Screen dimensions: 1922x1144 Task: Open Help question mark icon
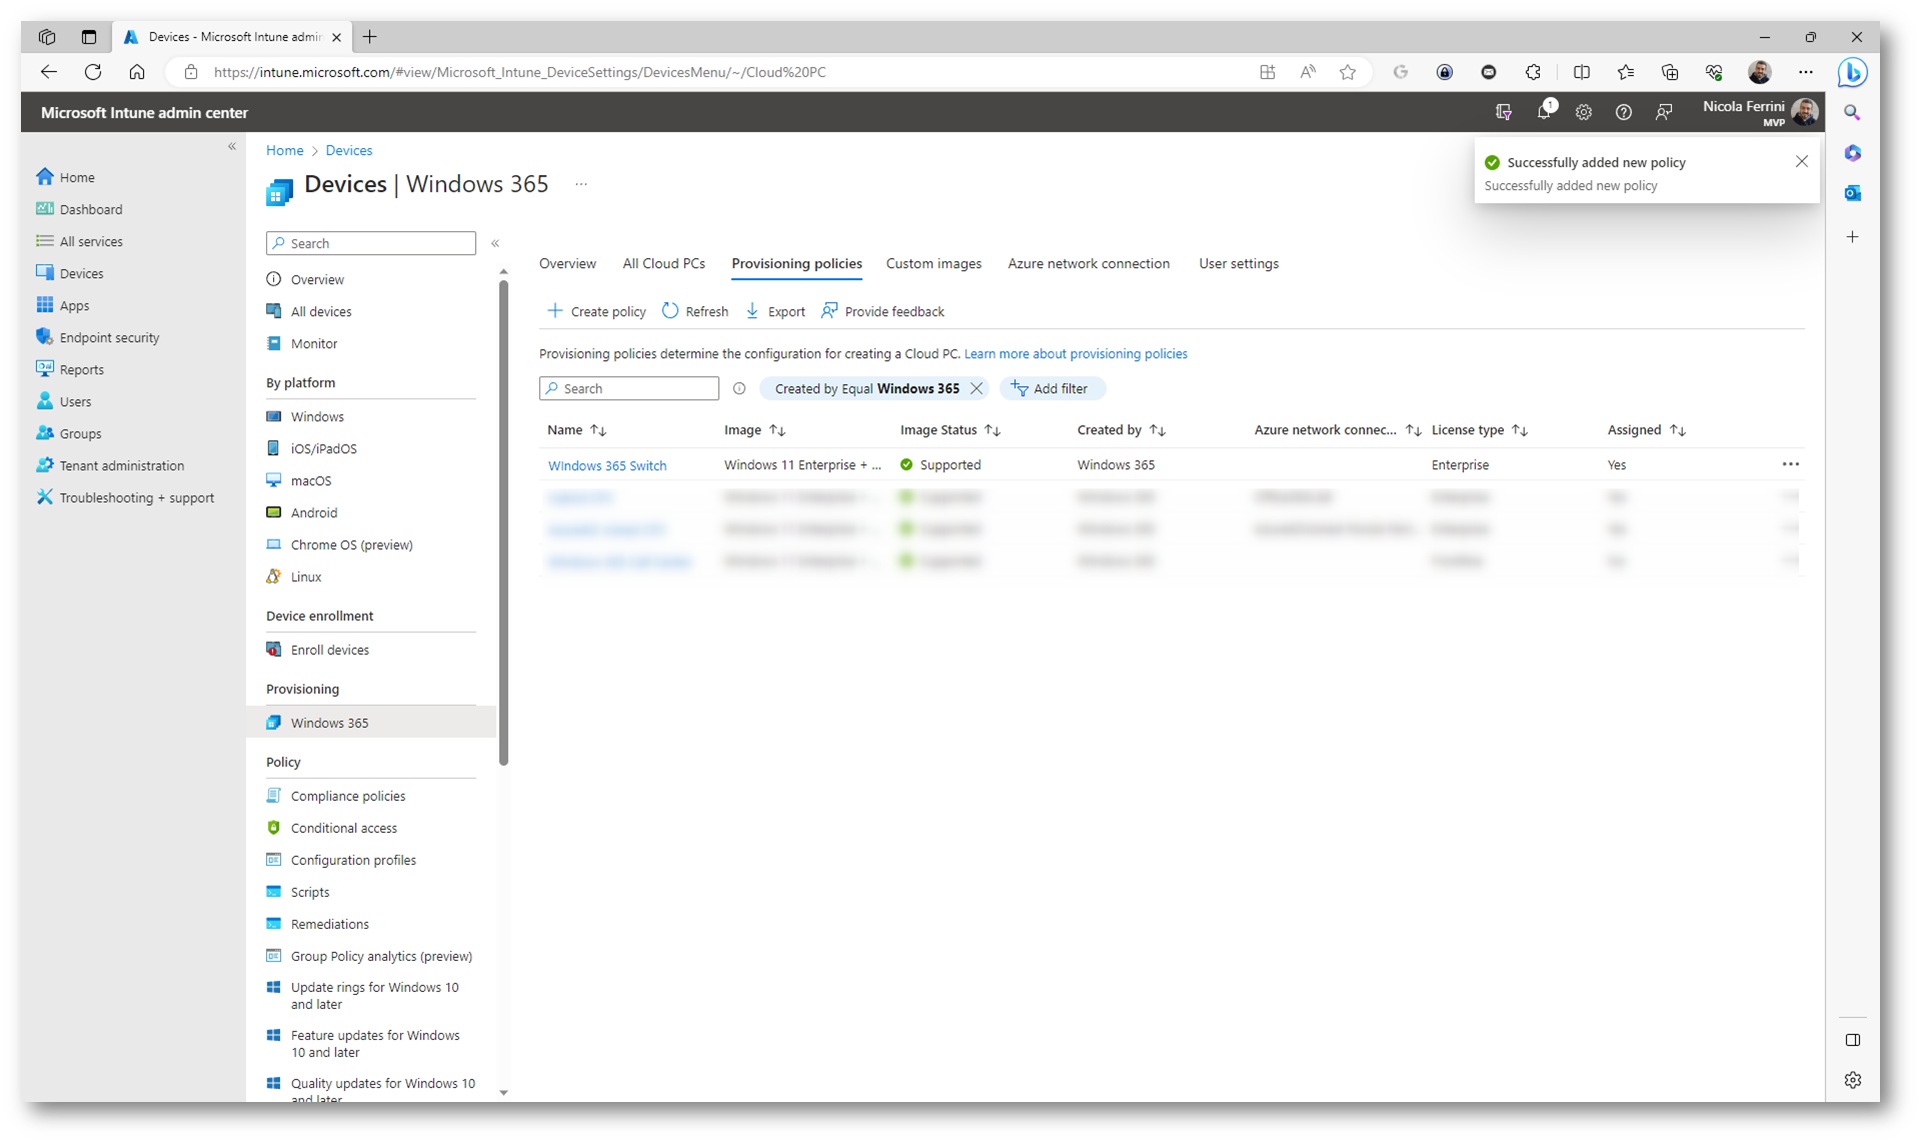tap(1623, 112)
